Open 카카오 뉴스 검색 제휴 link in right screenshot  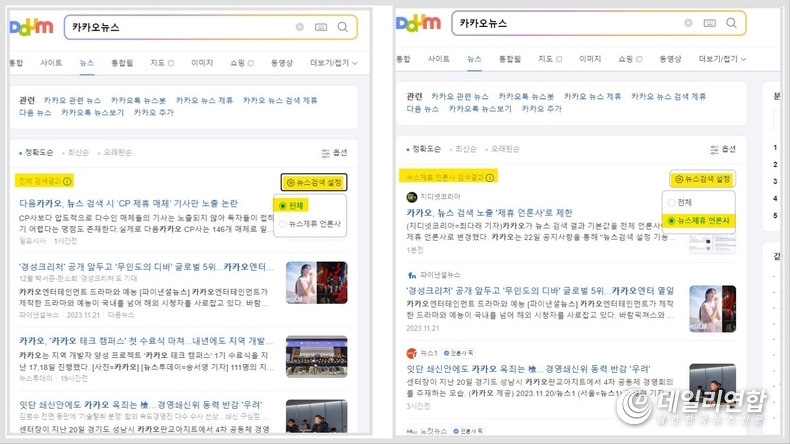[668, 96]
